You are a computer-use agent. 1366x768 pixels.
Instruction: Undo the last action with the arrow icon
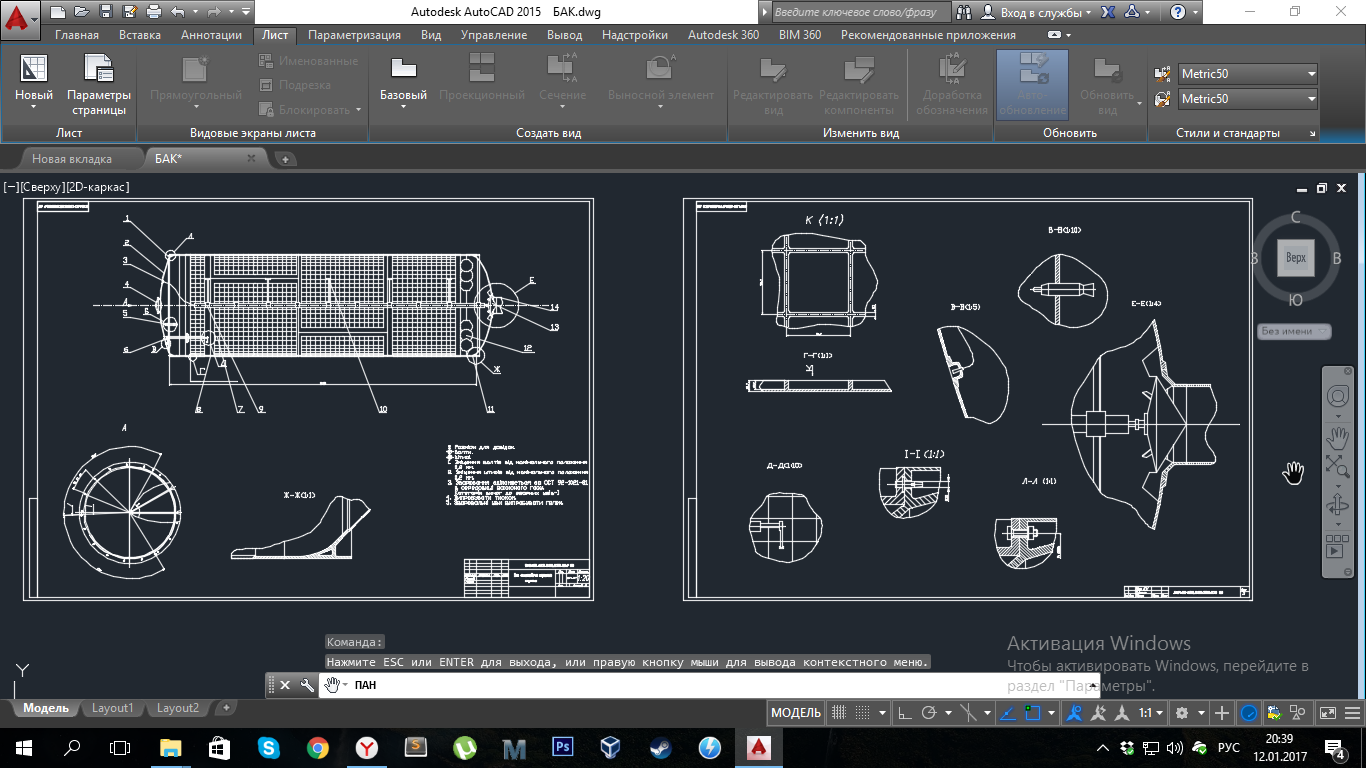click(177, 12)
